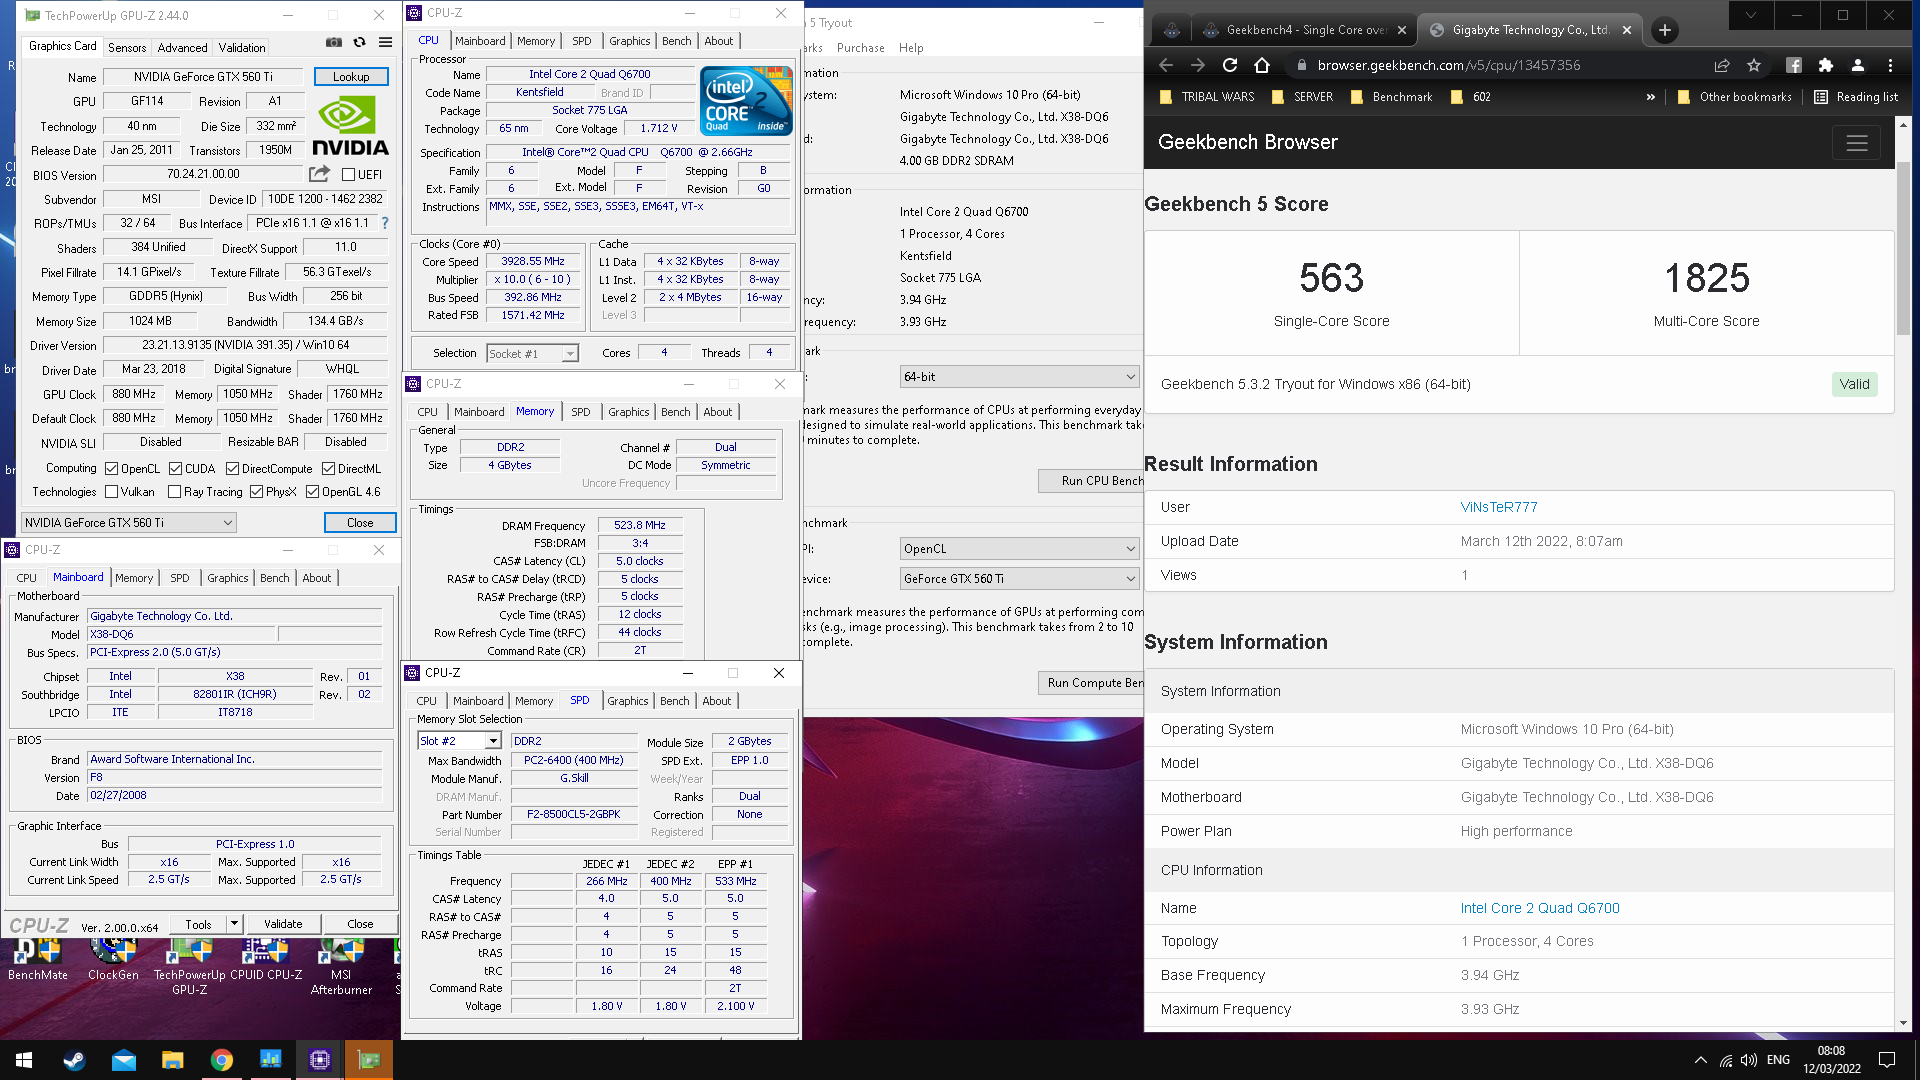Open CPU-Z Tools dropdown arrow
This screenshot has width=1920, height=1080.
tap(234, 924)
